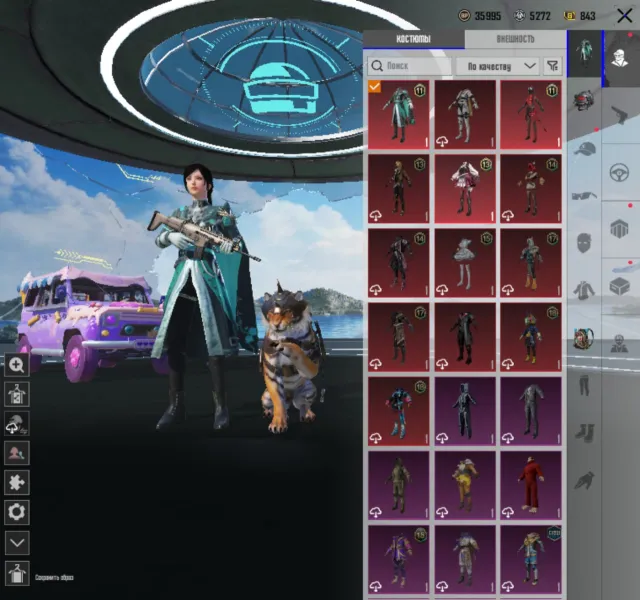
Task: Select the gloves category icon
Action: (x=584, y=480)
